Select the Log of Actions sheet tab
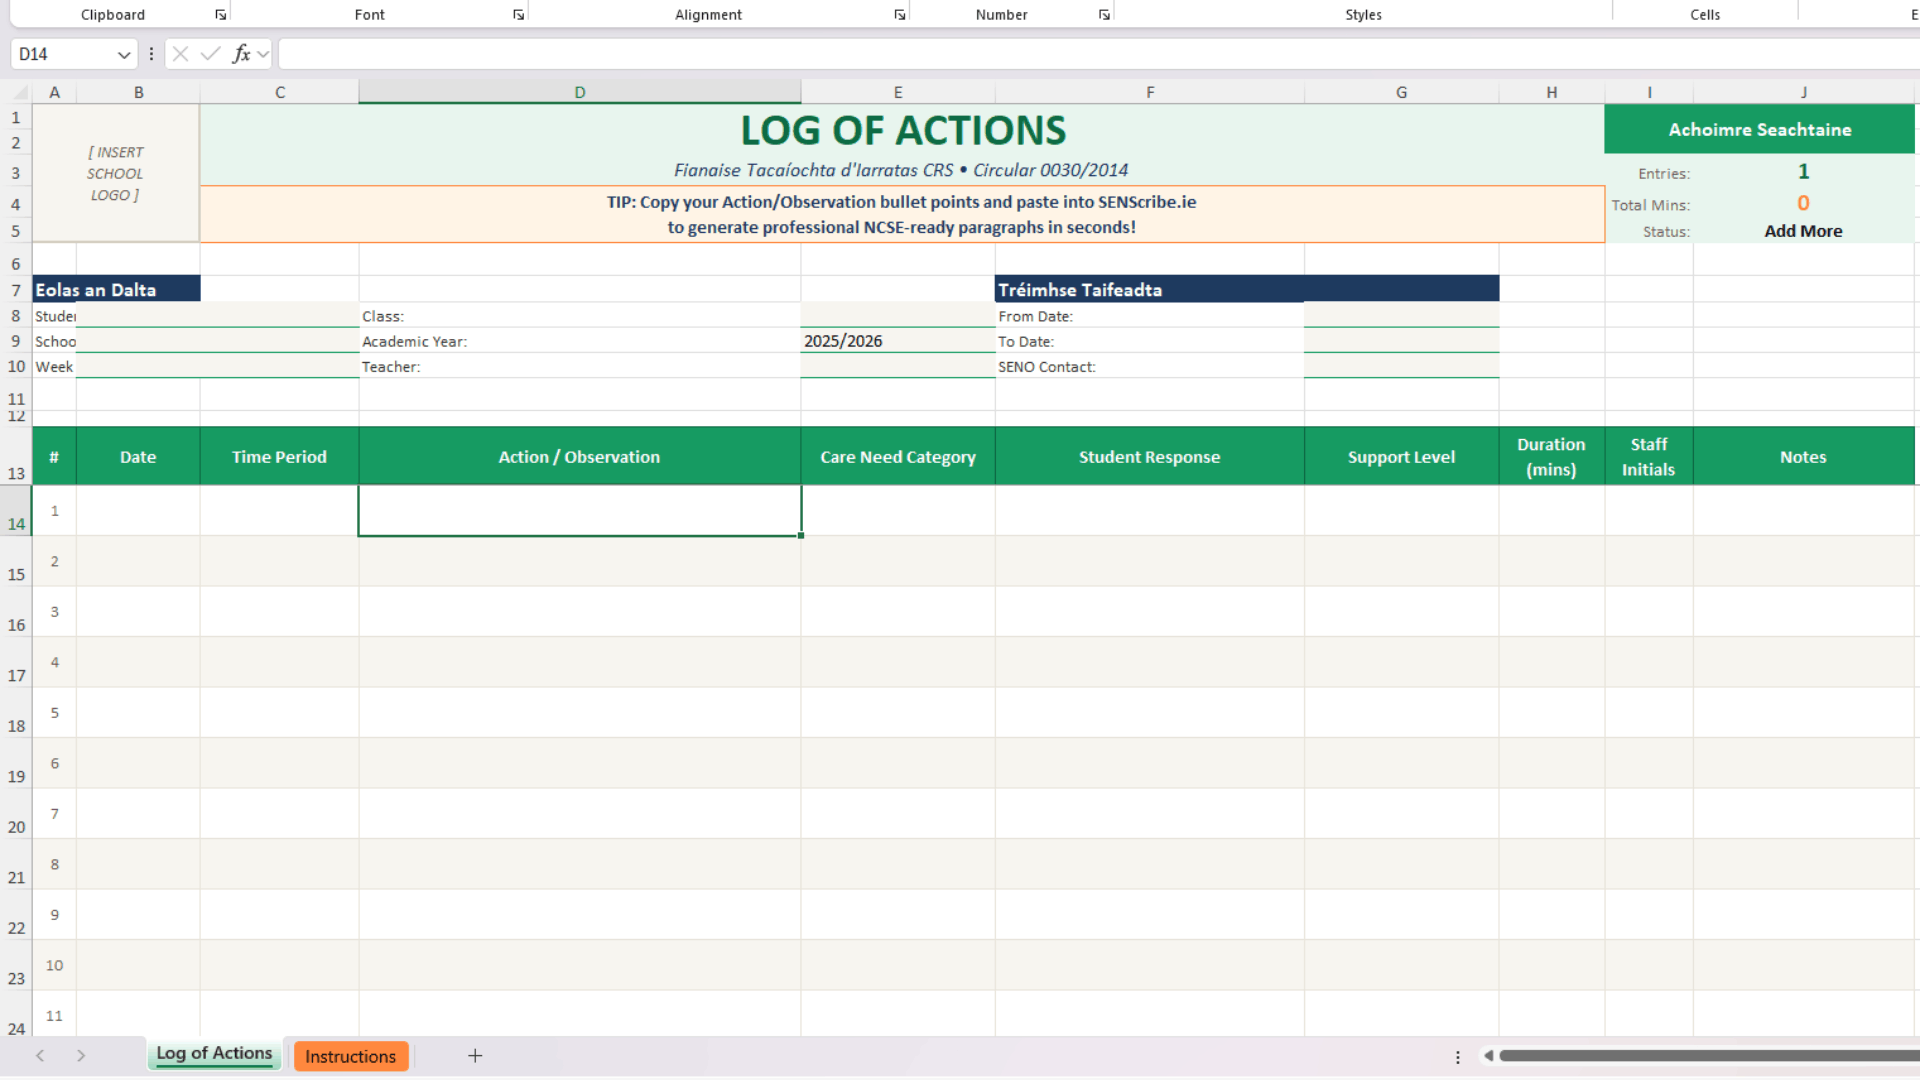 point(214,1054)
